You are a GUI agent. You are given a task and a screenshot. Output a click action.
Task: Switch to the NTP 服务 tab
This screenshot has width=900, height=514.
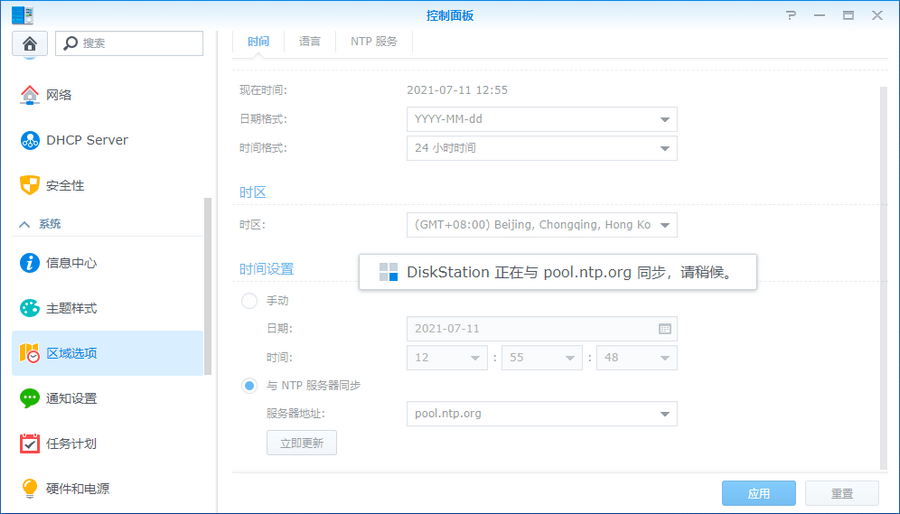(x=374, y=42)
